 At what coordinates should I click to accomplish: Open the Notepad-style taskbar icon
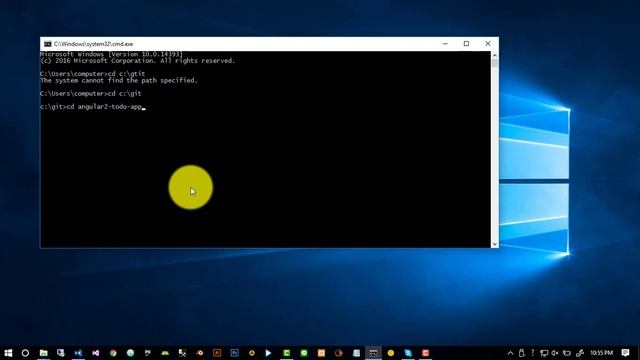pyautogui.click(x=356, y=353)
